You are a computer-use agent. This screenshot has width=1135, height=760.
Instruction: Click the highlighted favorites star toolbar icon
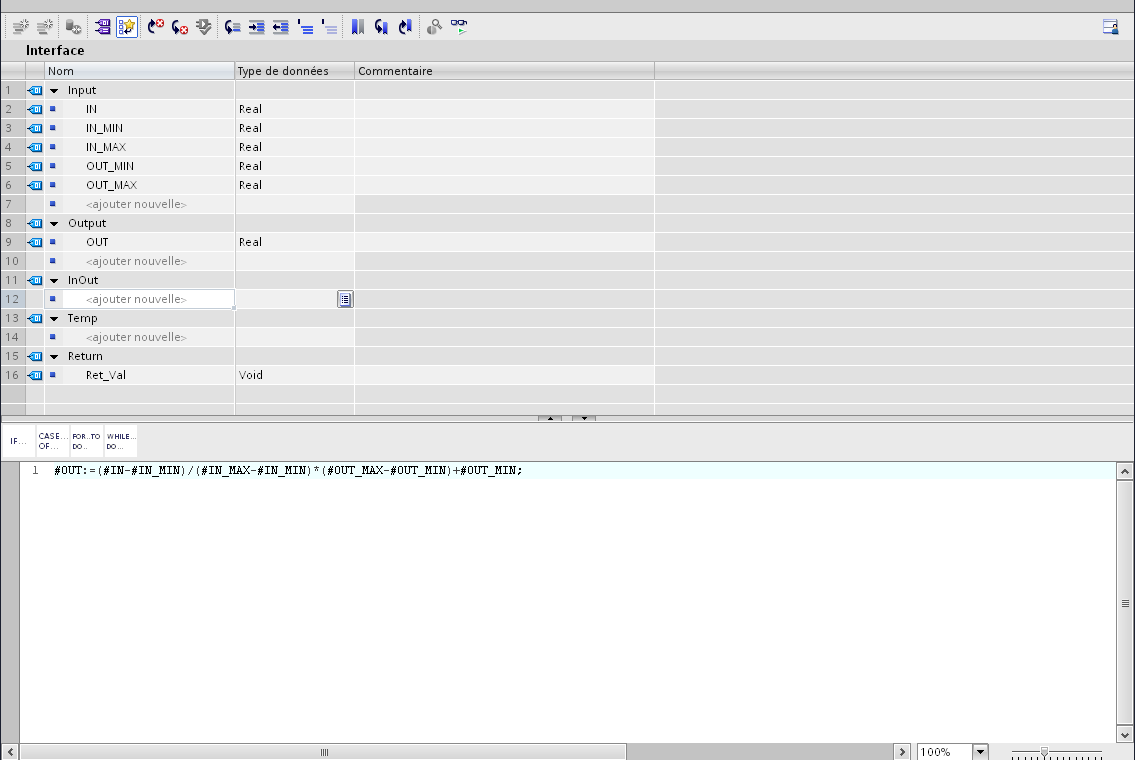click(x=127, y=27)
